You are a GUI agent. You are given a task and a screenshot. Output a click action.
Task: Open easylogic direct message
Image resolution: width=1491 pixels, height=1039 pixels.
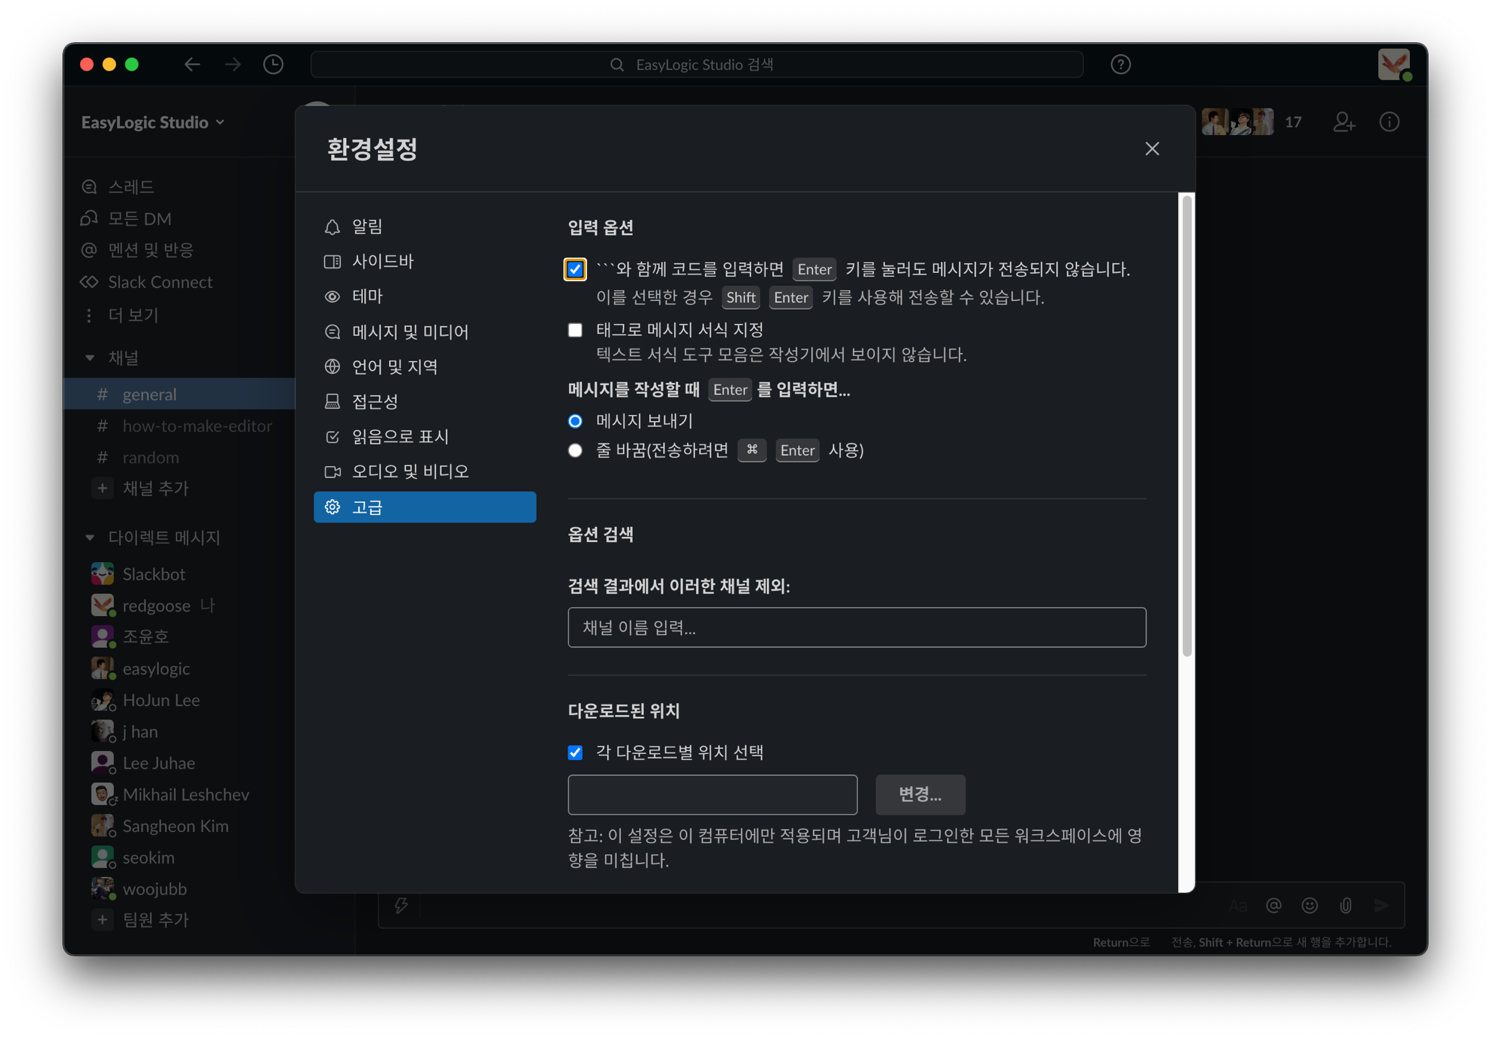click(x=141, y=668)
